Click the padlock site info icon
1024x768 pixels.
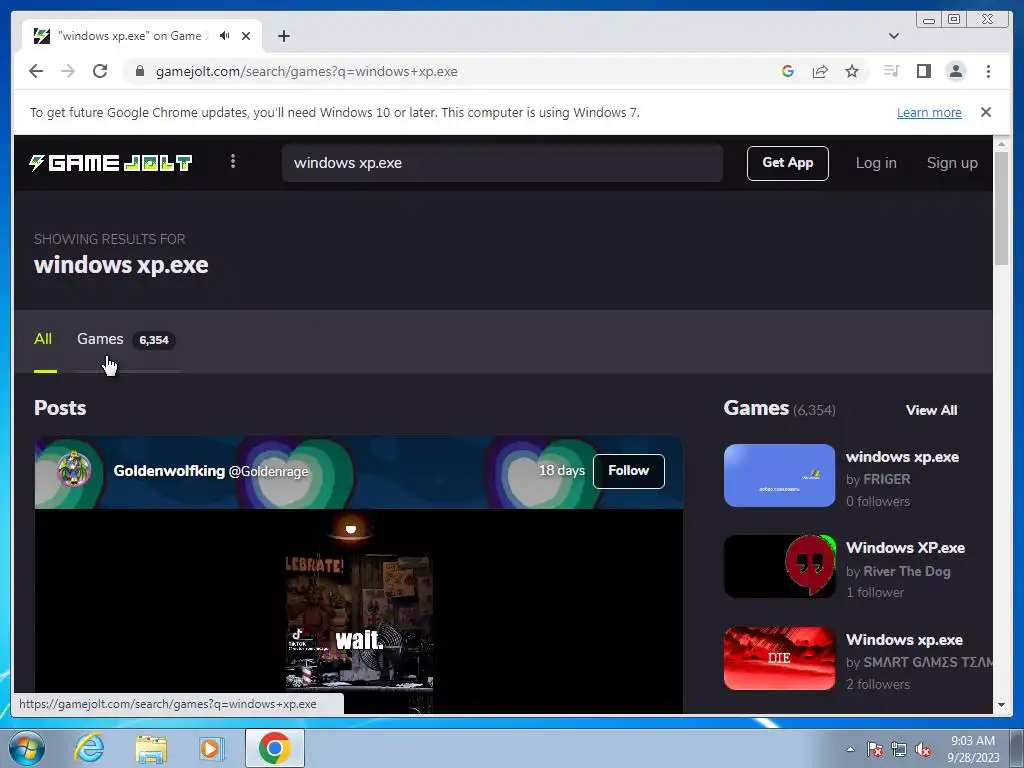(140, 71)
